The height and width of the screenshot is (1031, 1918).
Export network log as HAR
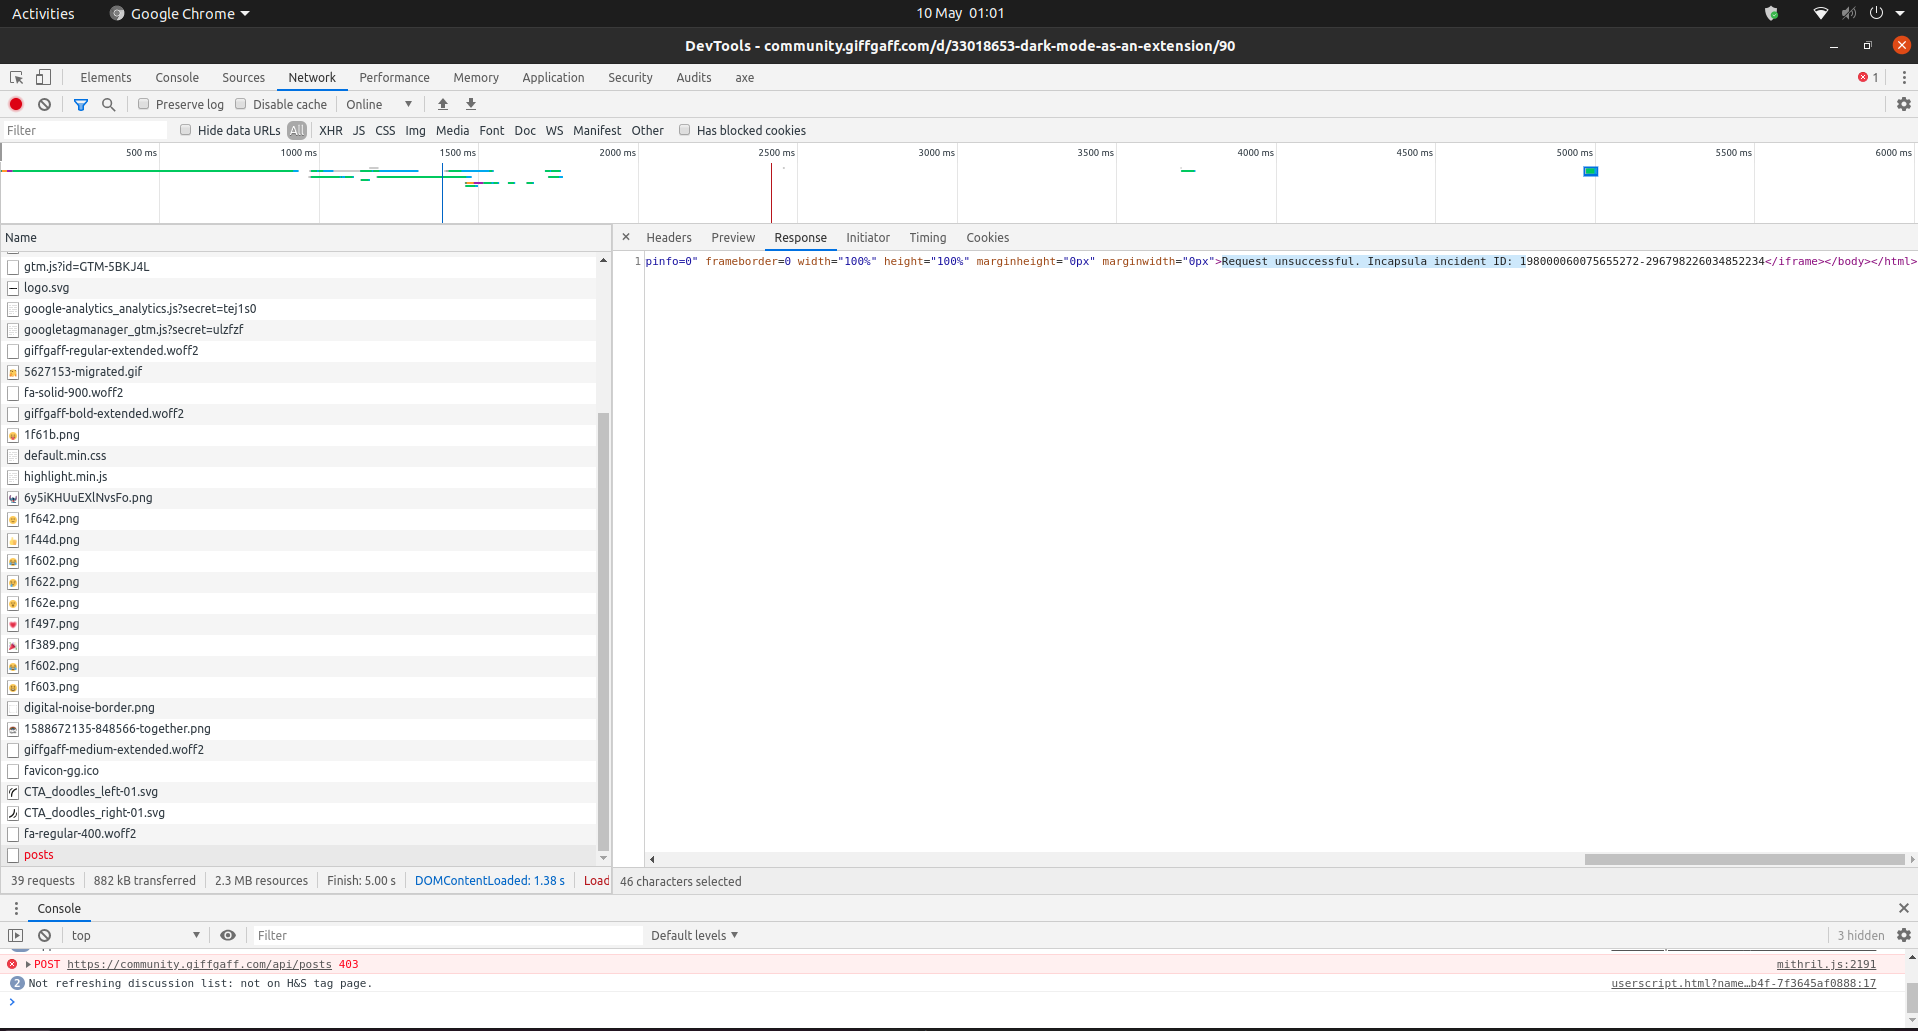470,104
